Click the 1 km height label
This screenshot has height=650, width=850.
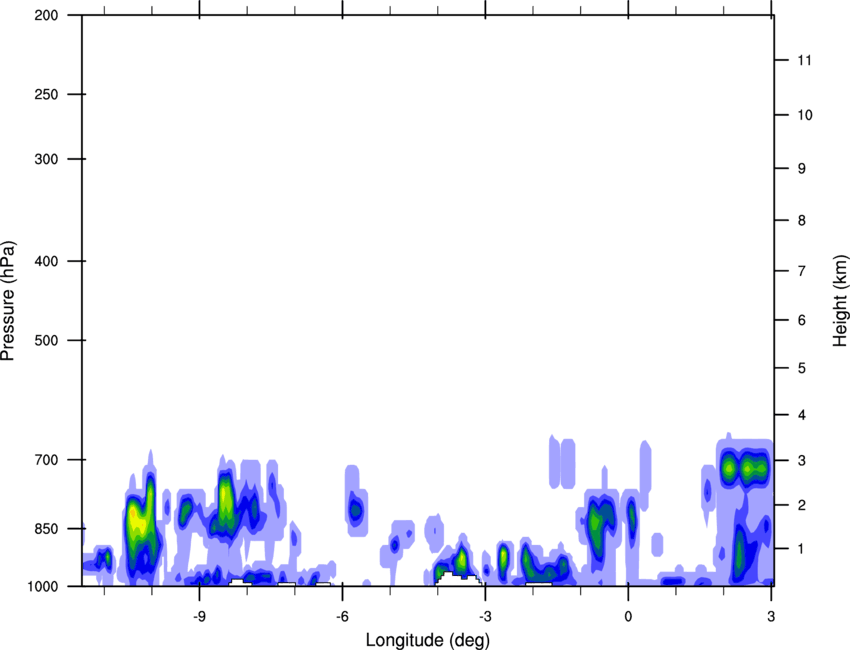pos(802,549)
